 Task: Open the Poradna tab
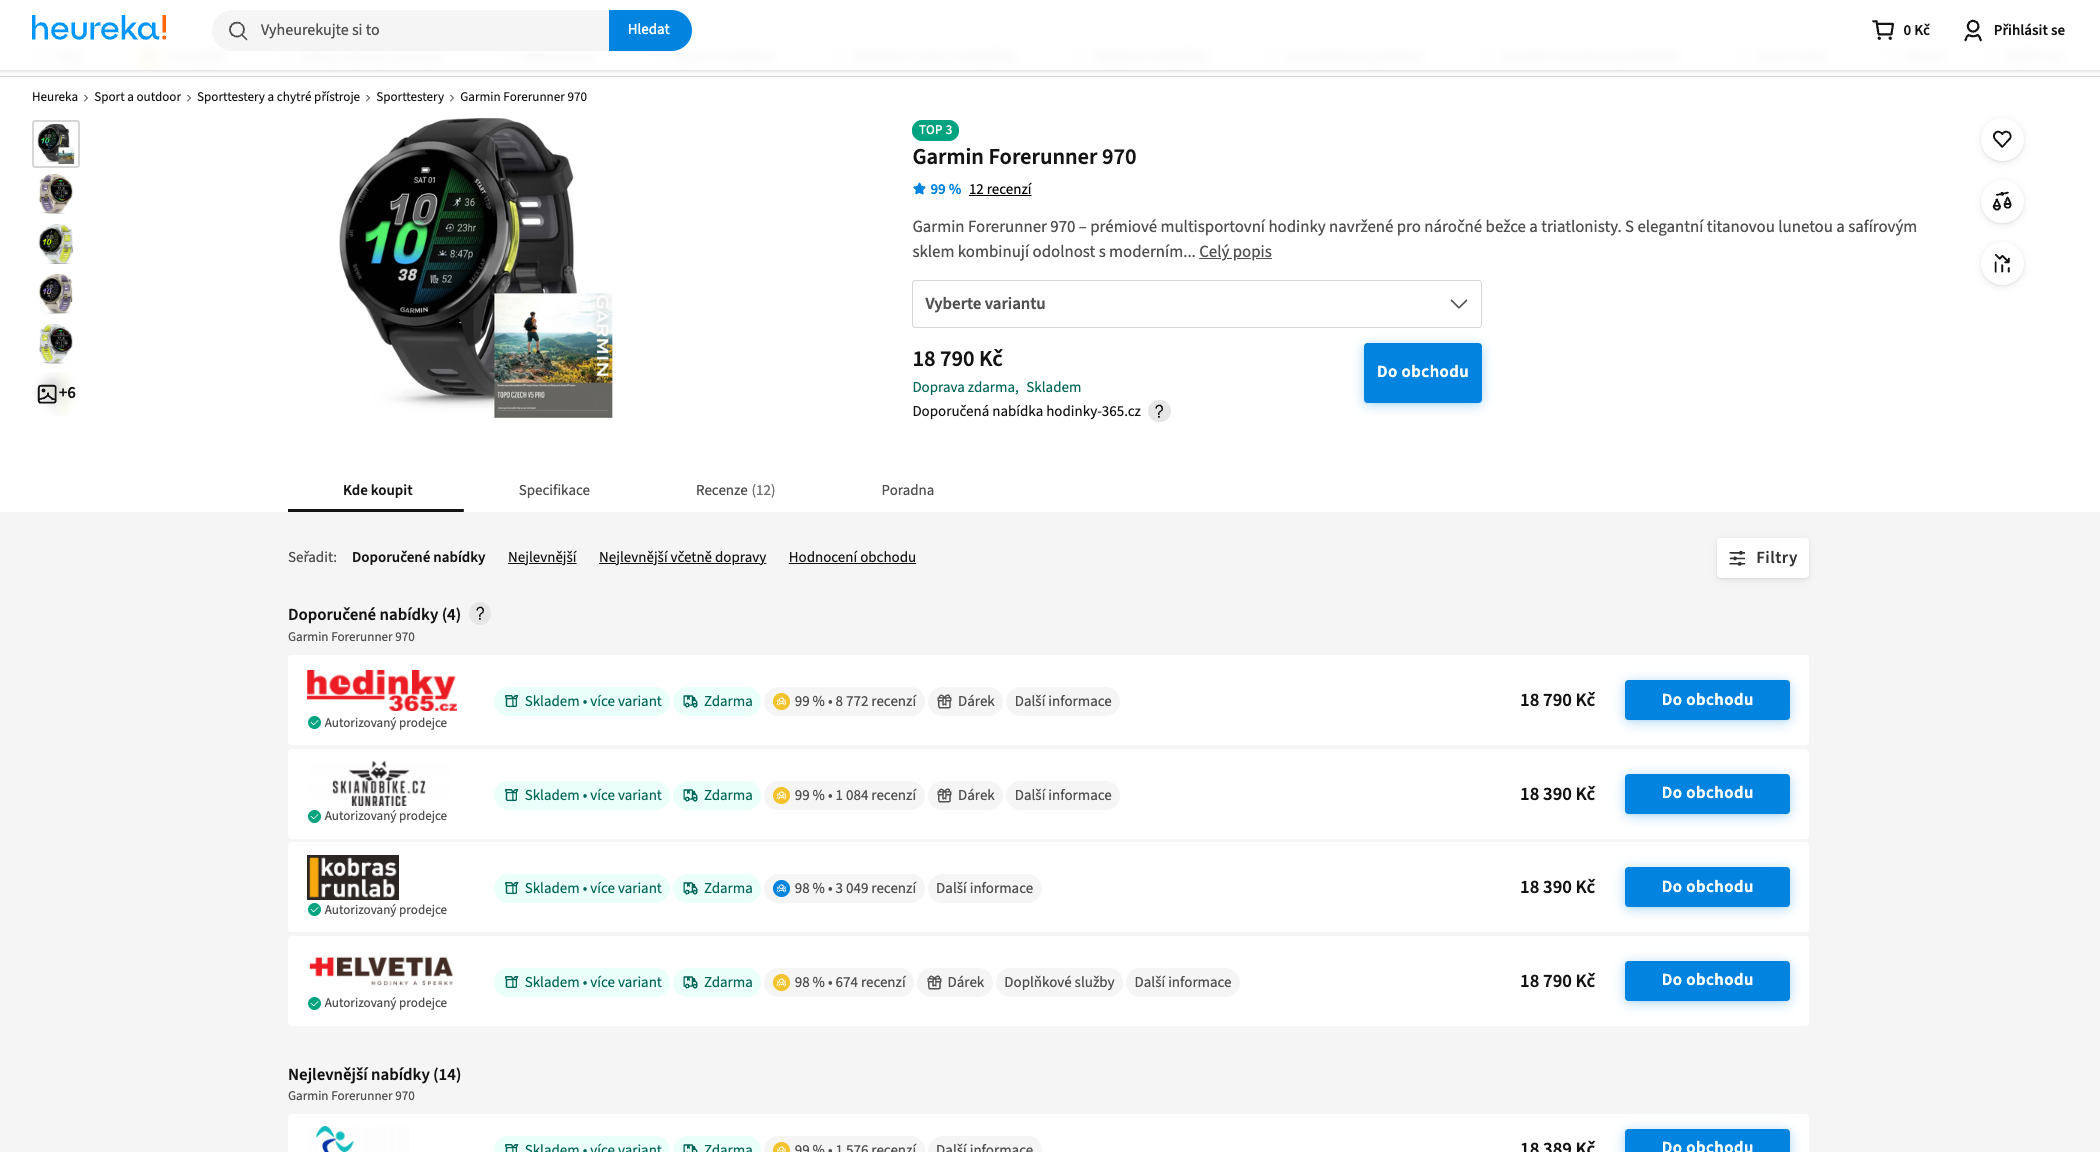[x=907, y=490]
